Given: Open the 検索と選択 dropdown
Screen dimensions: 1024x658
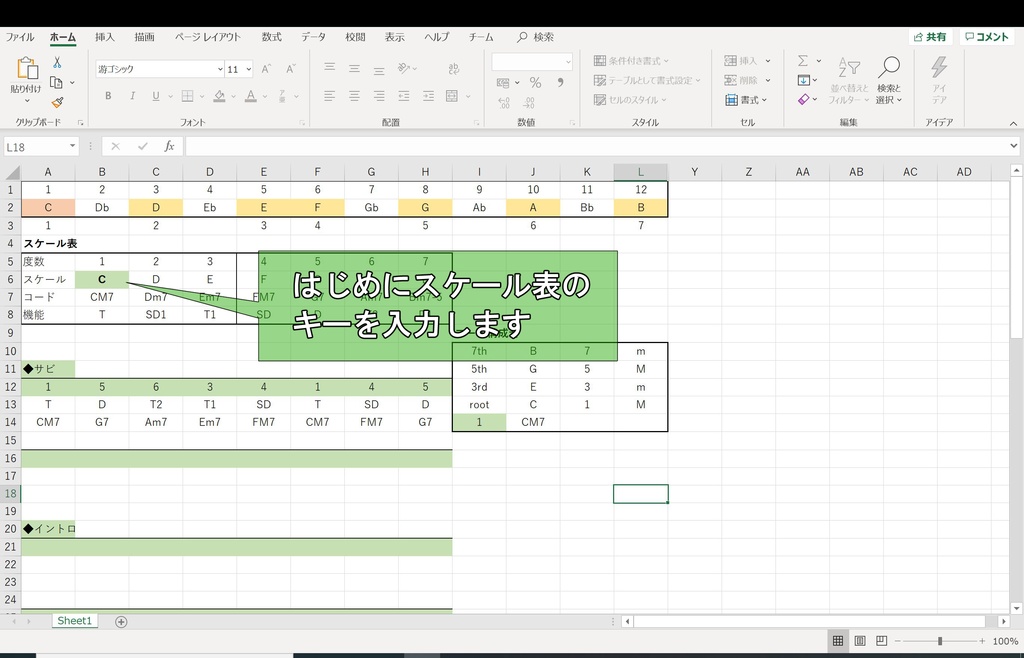Looking at the screenshot, I should pos(889,81).
